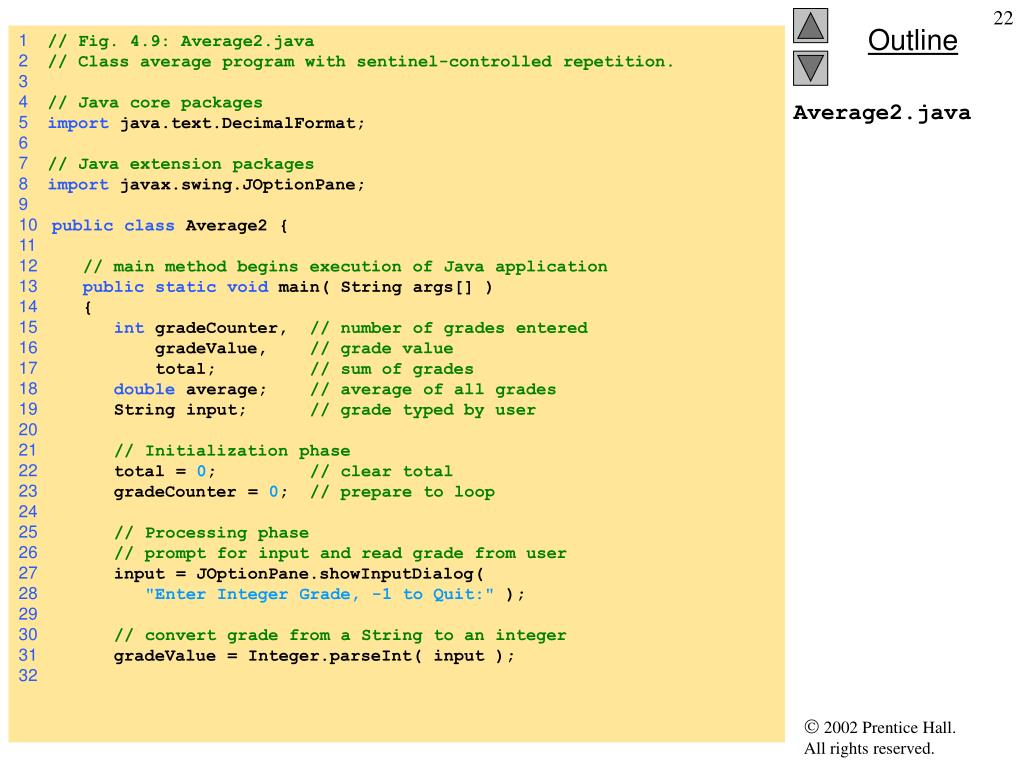This screenshot has width=1024, height=768.
Task: Click the "total = 0;" statement
Action: [x=165, y=471]
